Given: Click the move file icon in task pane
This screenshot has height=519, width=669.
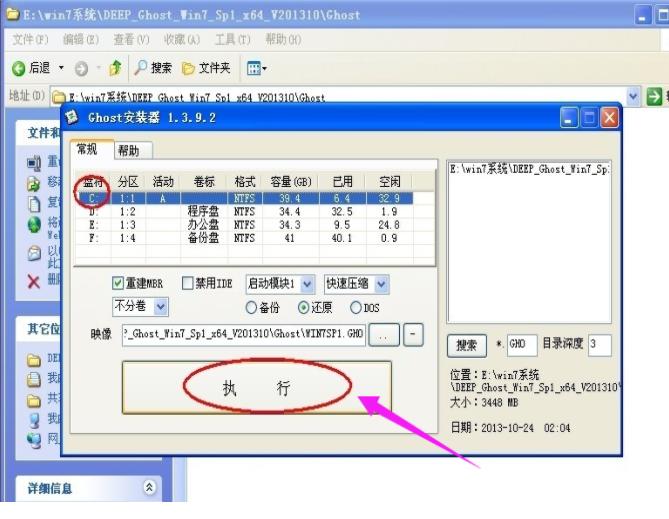Looking at the screenshot, I should 34,184.
